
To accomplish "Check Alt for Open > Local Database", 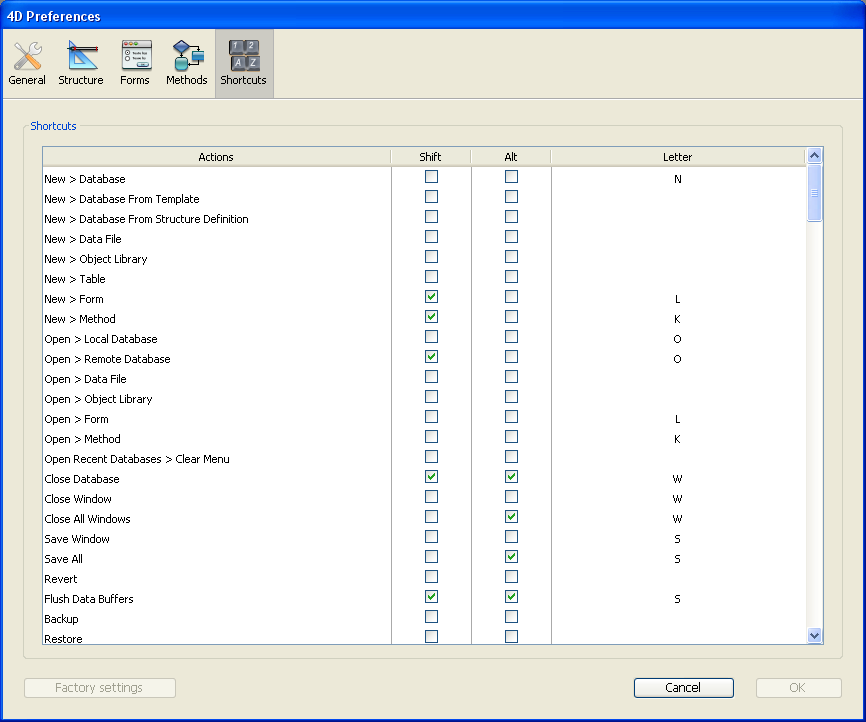I will click(511, 337).
